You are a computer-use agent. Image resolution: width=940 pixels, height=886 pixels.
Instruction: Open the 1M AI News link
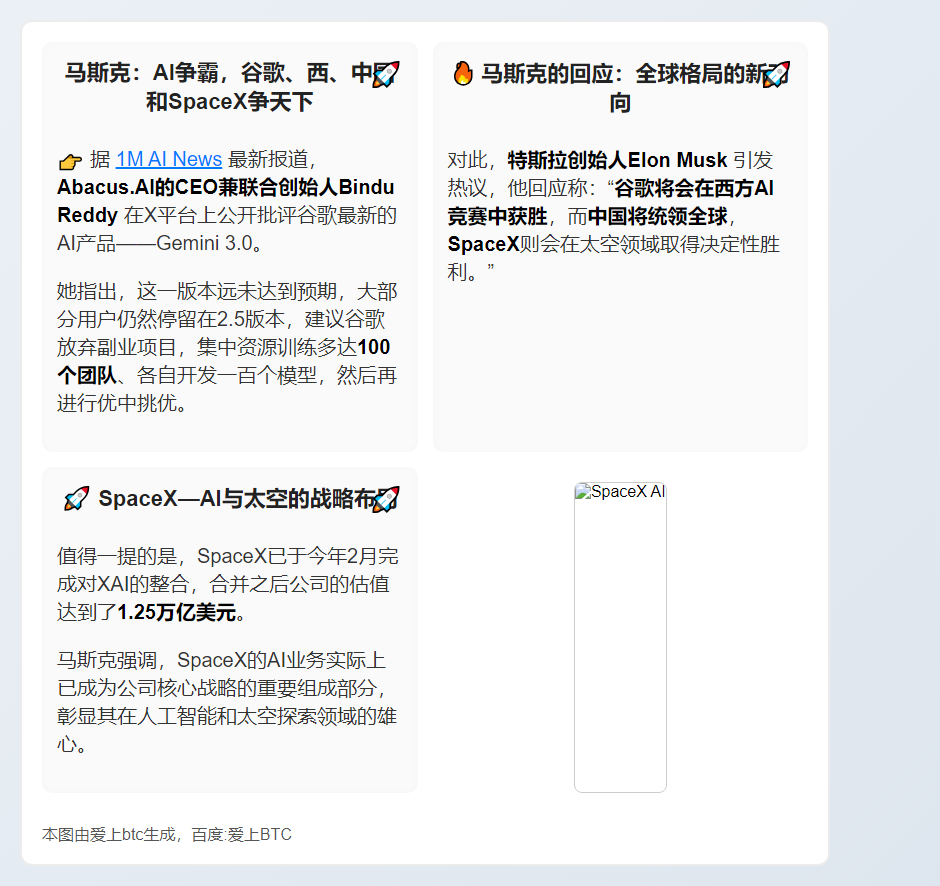[x=168, y=159]
